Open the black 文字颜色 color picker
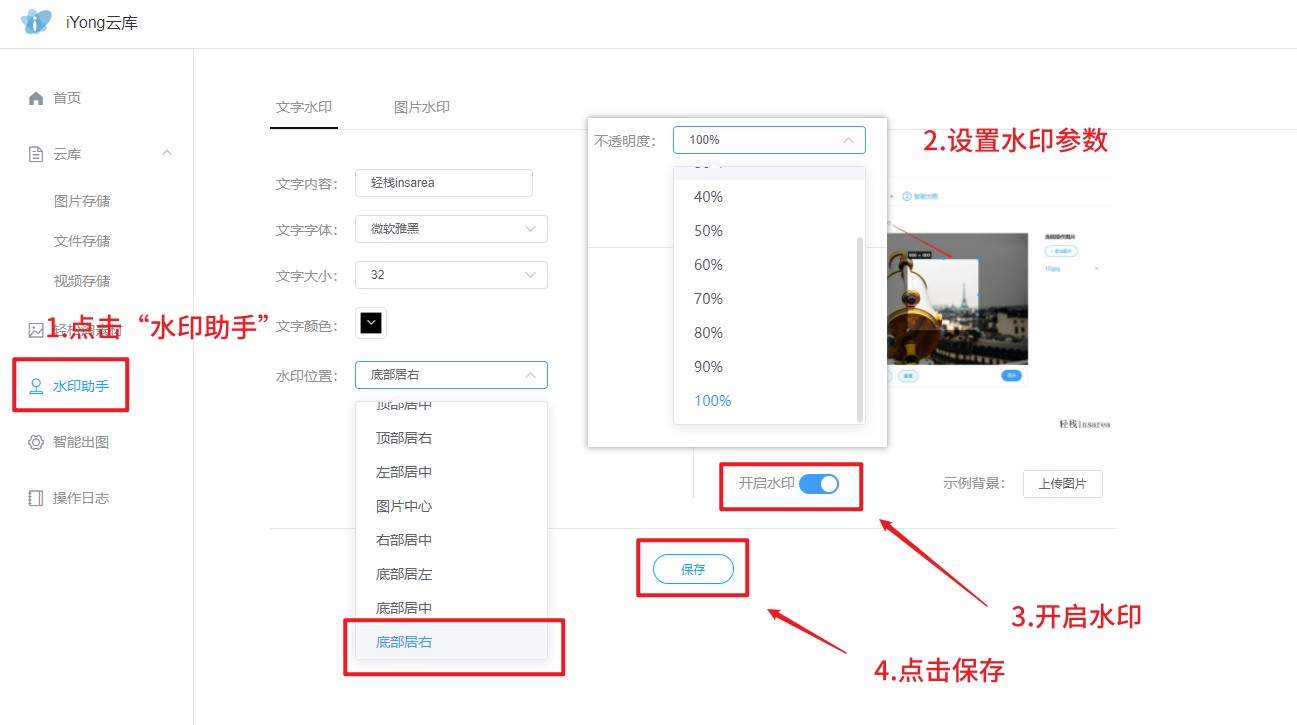This screenshot has width=1297, height=725. (x=371, y=323)
